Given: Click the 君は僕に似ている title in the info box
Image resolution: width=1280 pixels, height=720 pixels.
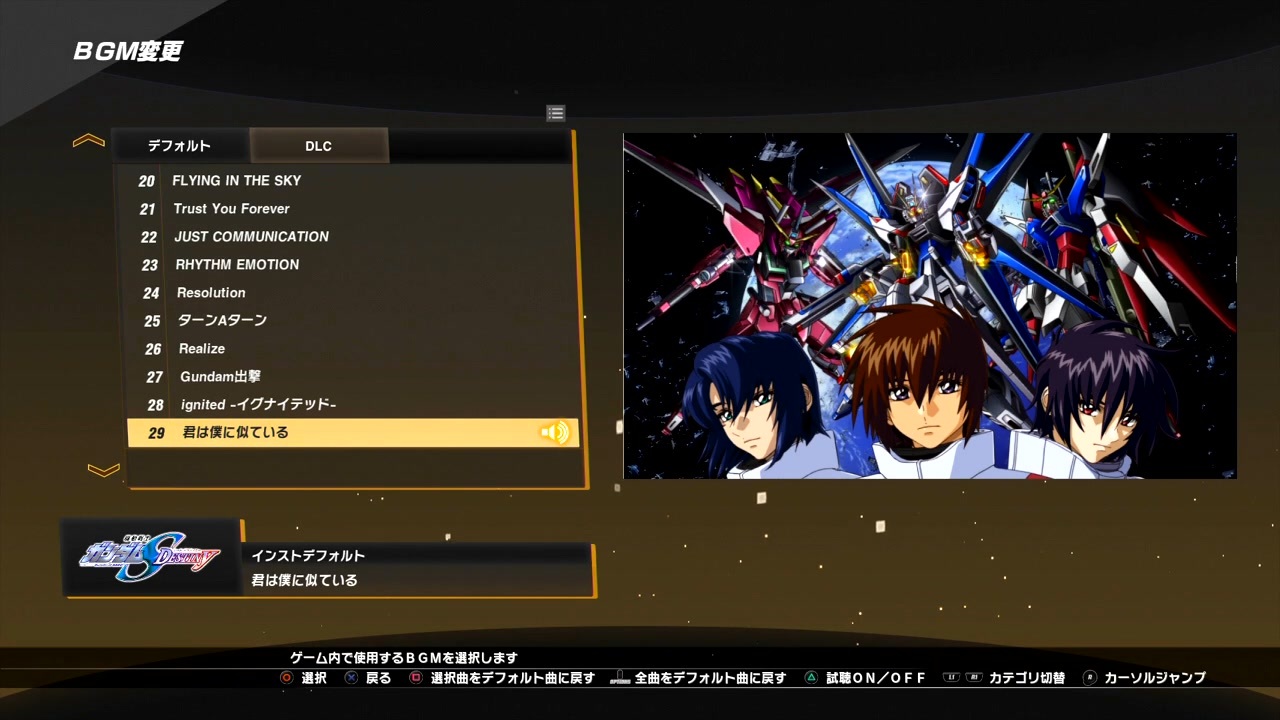Looking at the screenshot, I should coord(304,580).
